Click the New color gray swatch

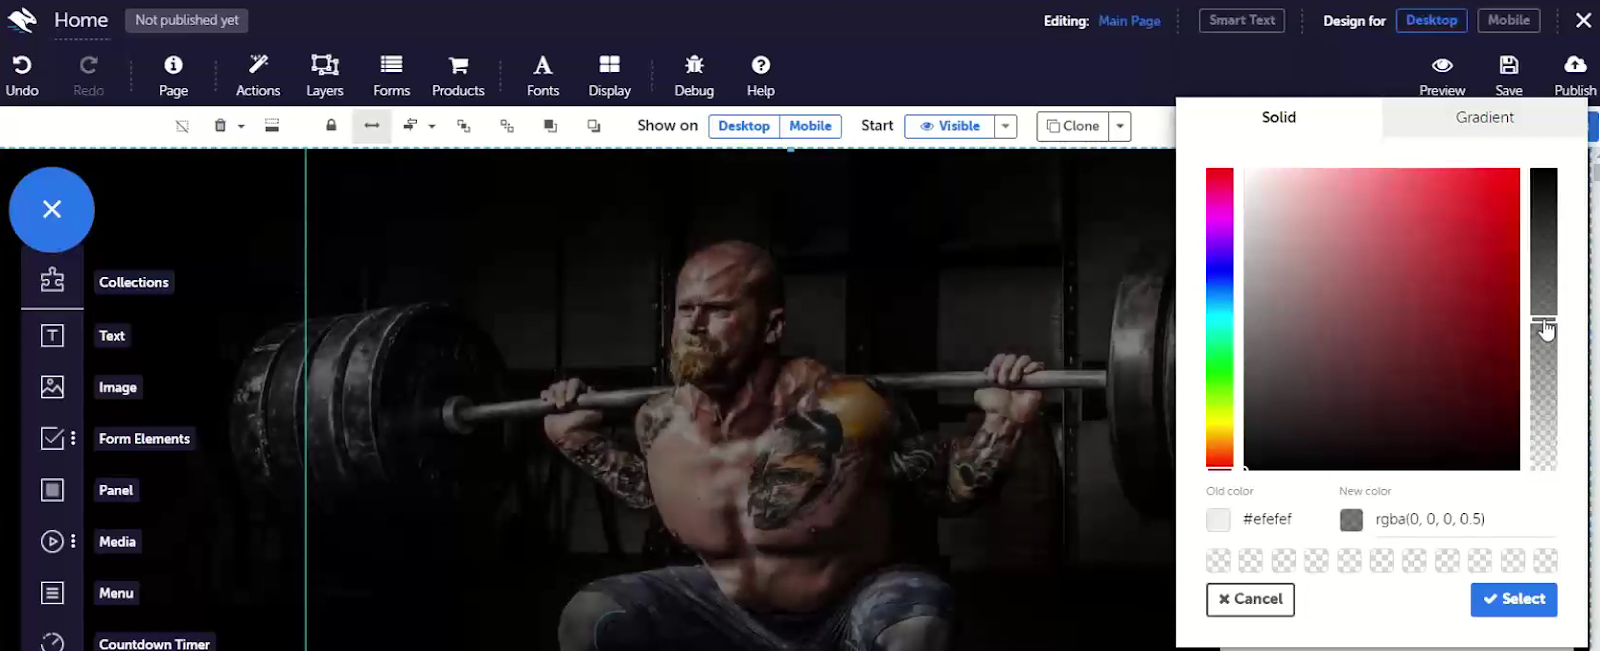[1351, 519]
